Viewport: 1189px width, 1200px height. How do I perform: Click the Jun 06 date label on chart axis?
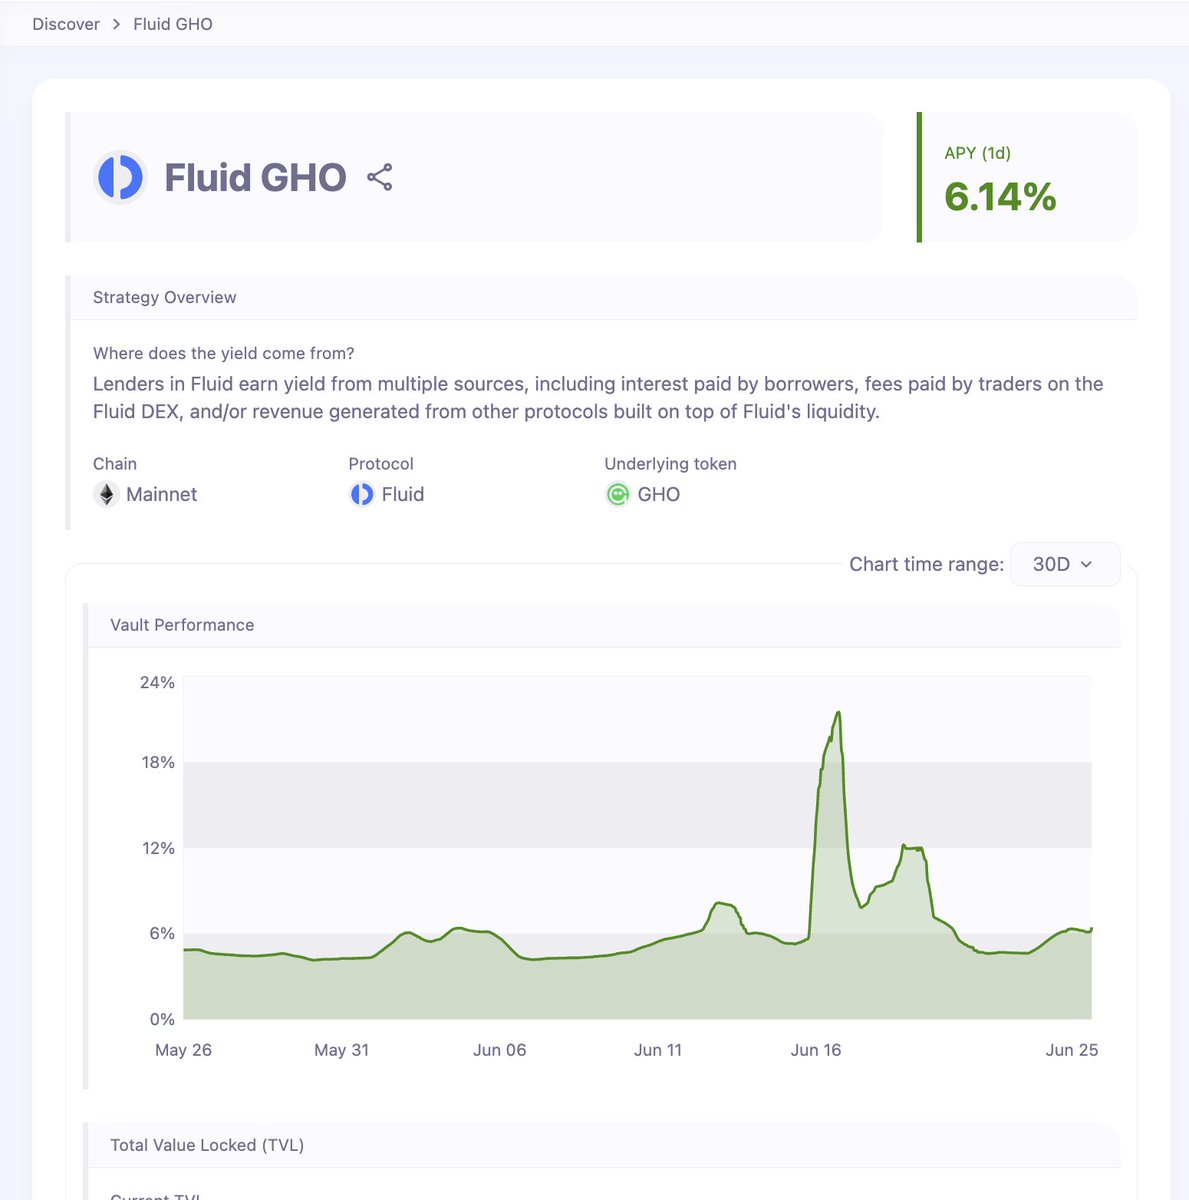[x=500, y=1050]
